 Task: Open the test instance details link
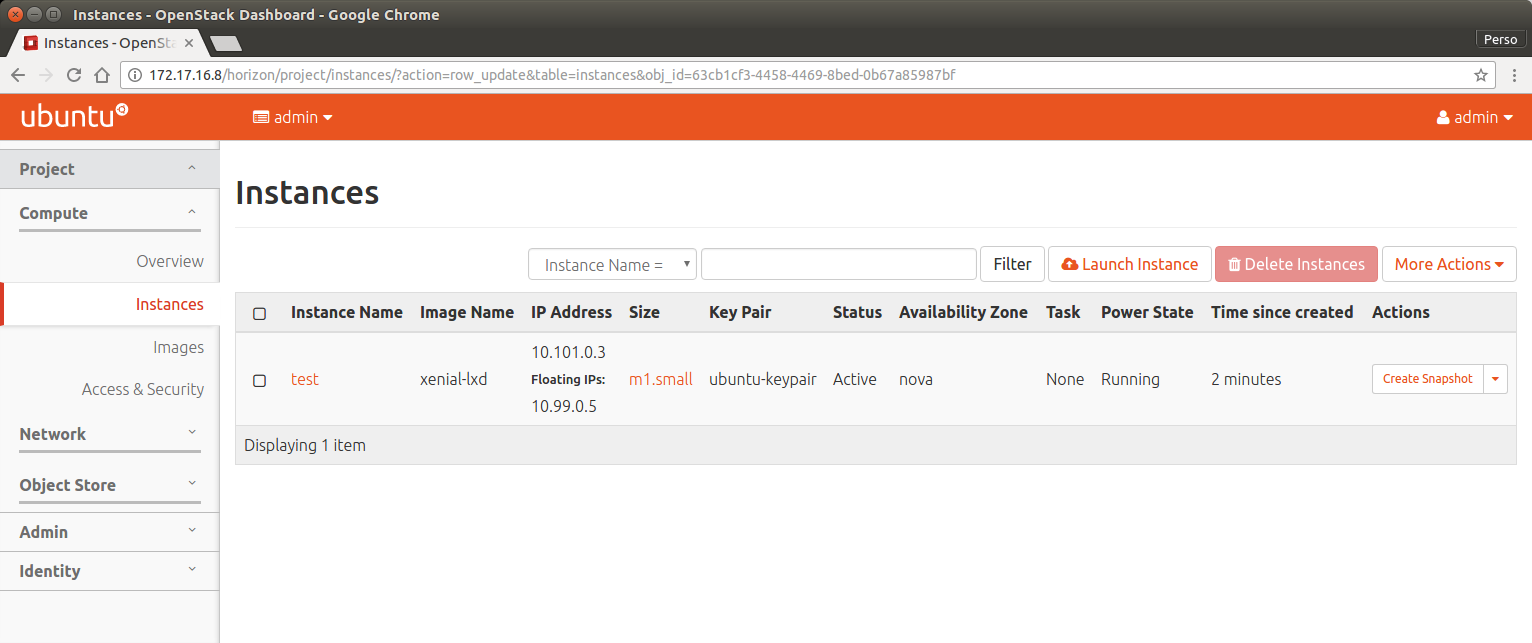pos(305,379)
